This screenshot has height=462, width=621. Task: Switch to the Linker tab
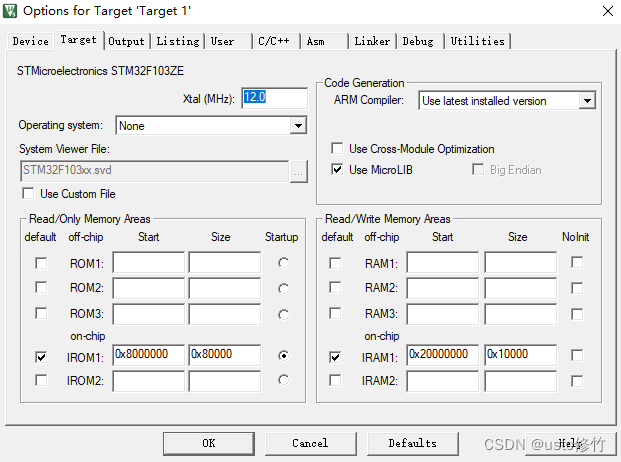pyautogui.click(x=372, y=41)
